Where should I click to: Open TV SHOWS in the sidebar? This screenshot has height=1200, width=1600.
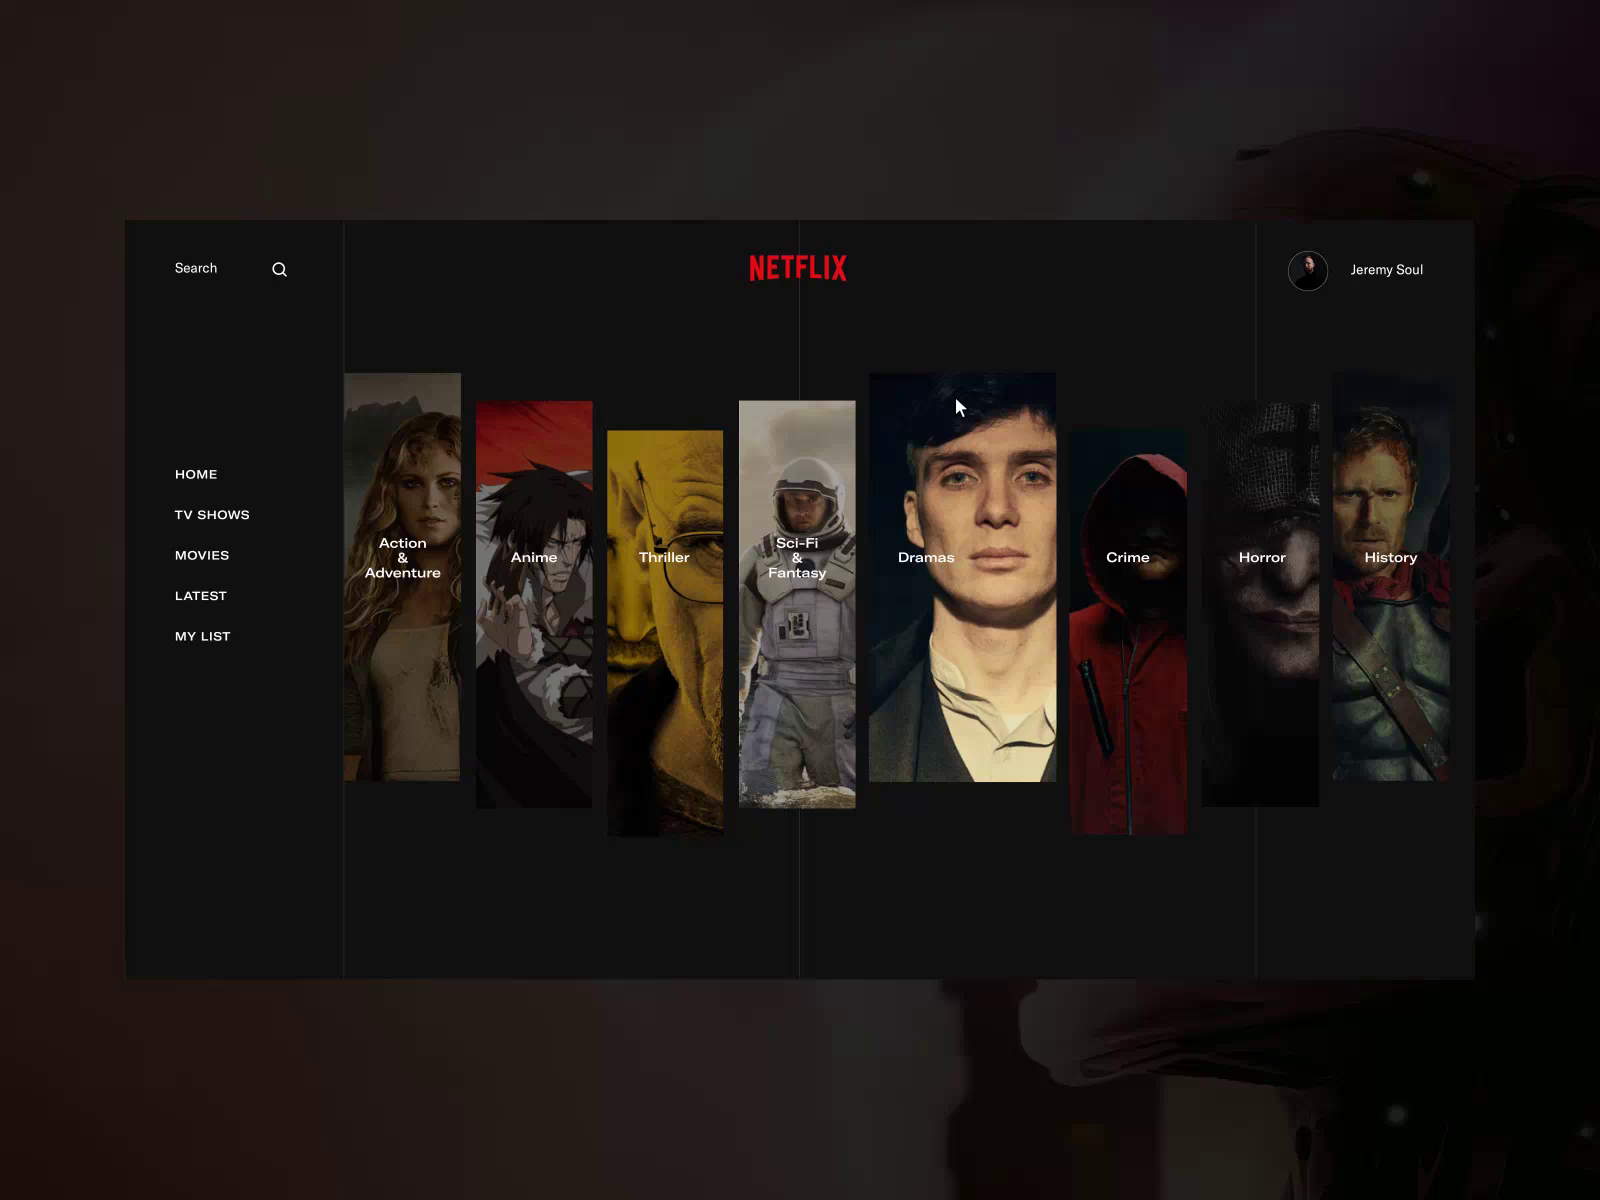tap(212, 515)
